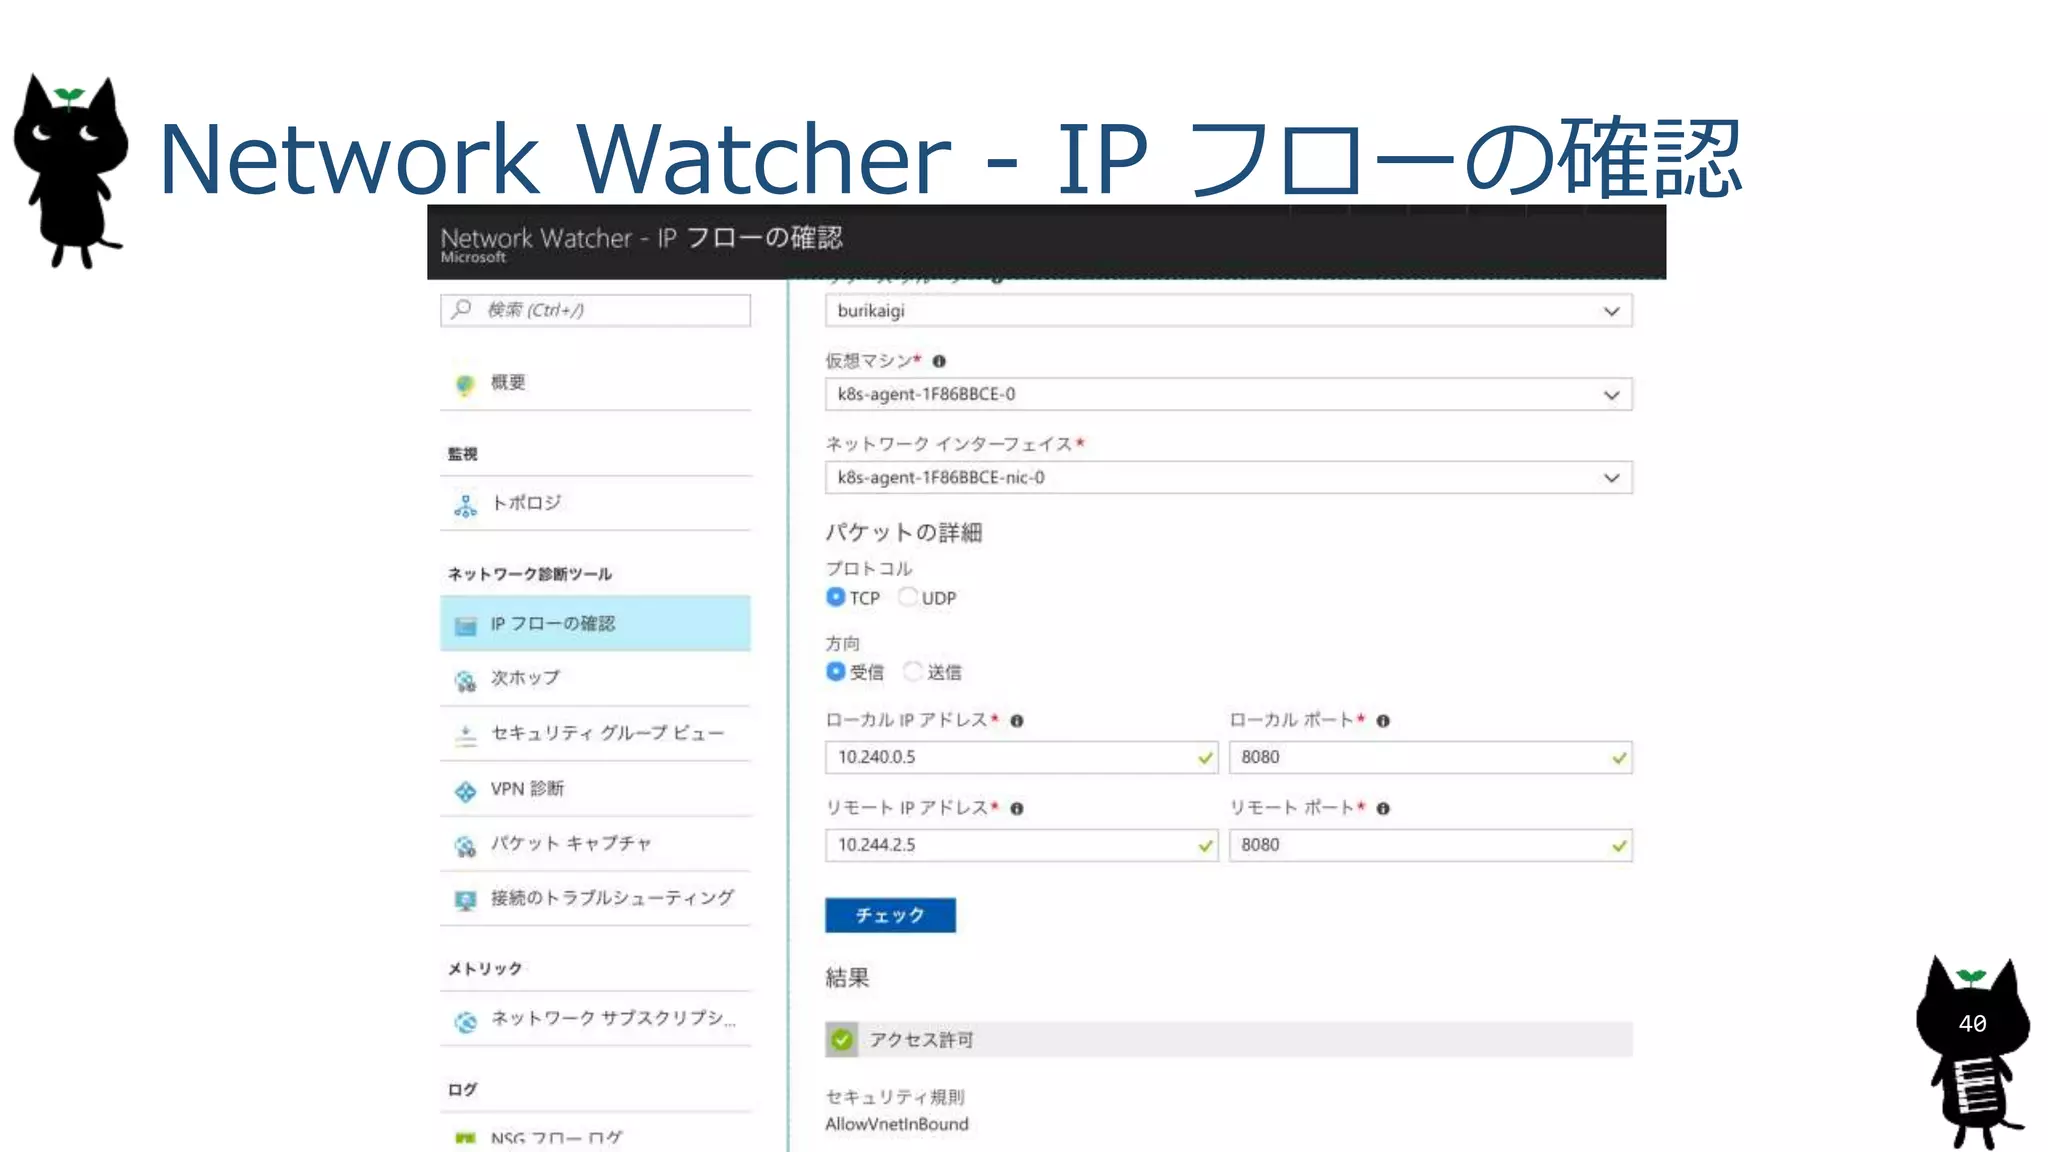Click the network subscription limit icon
Viewport: 2048px width, 1152px height.
pyautogui.click(x=465, y=1022)
